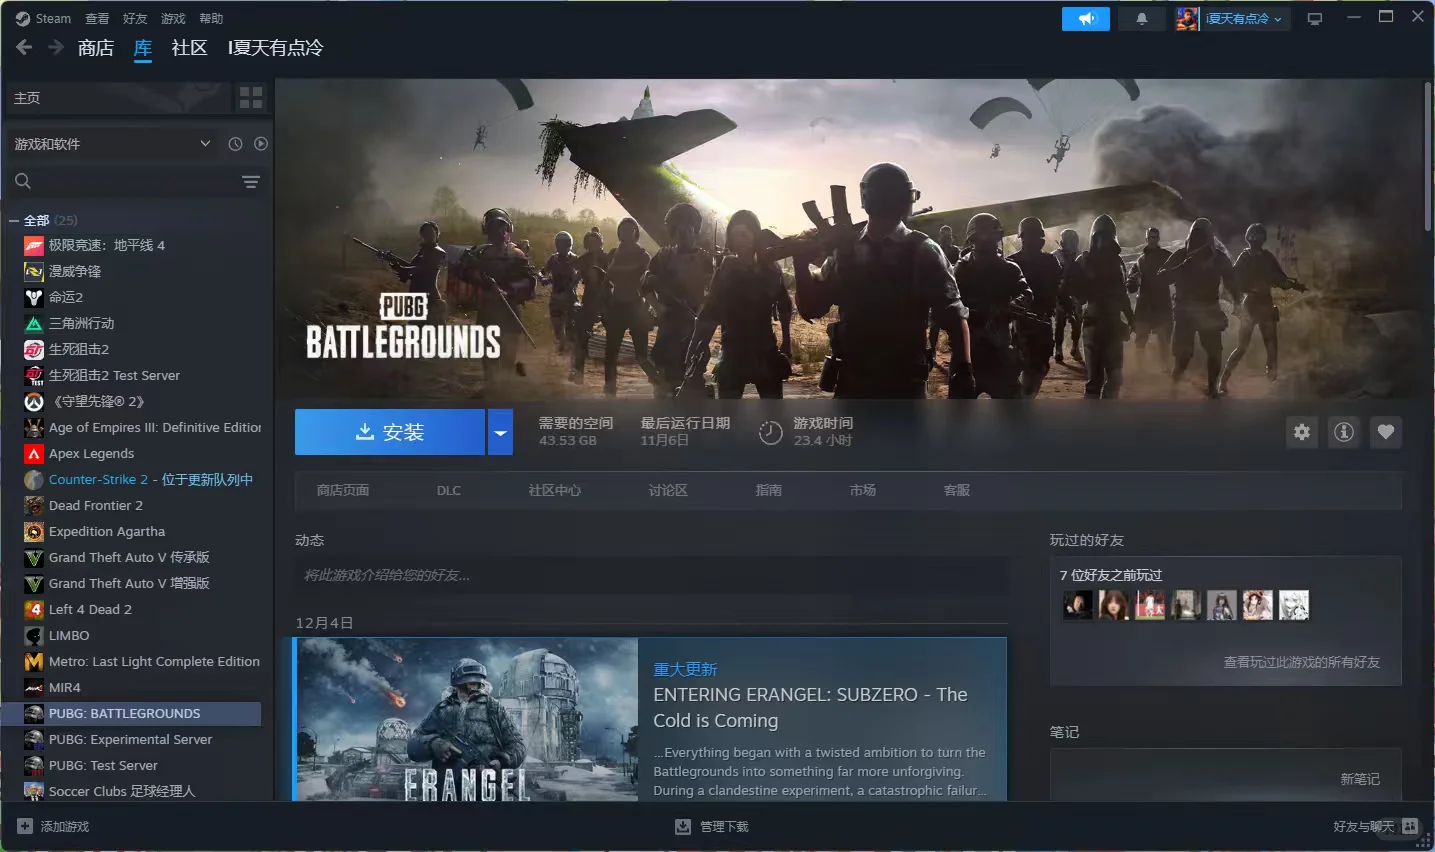The image size is (1435, 852).
Task: Toggle the recent games clock filter
Action: pos(234,143)
